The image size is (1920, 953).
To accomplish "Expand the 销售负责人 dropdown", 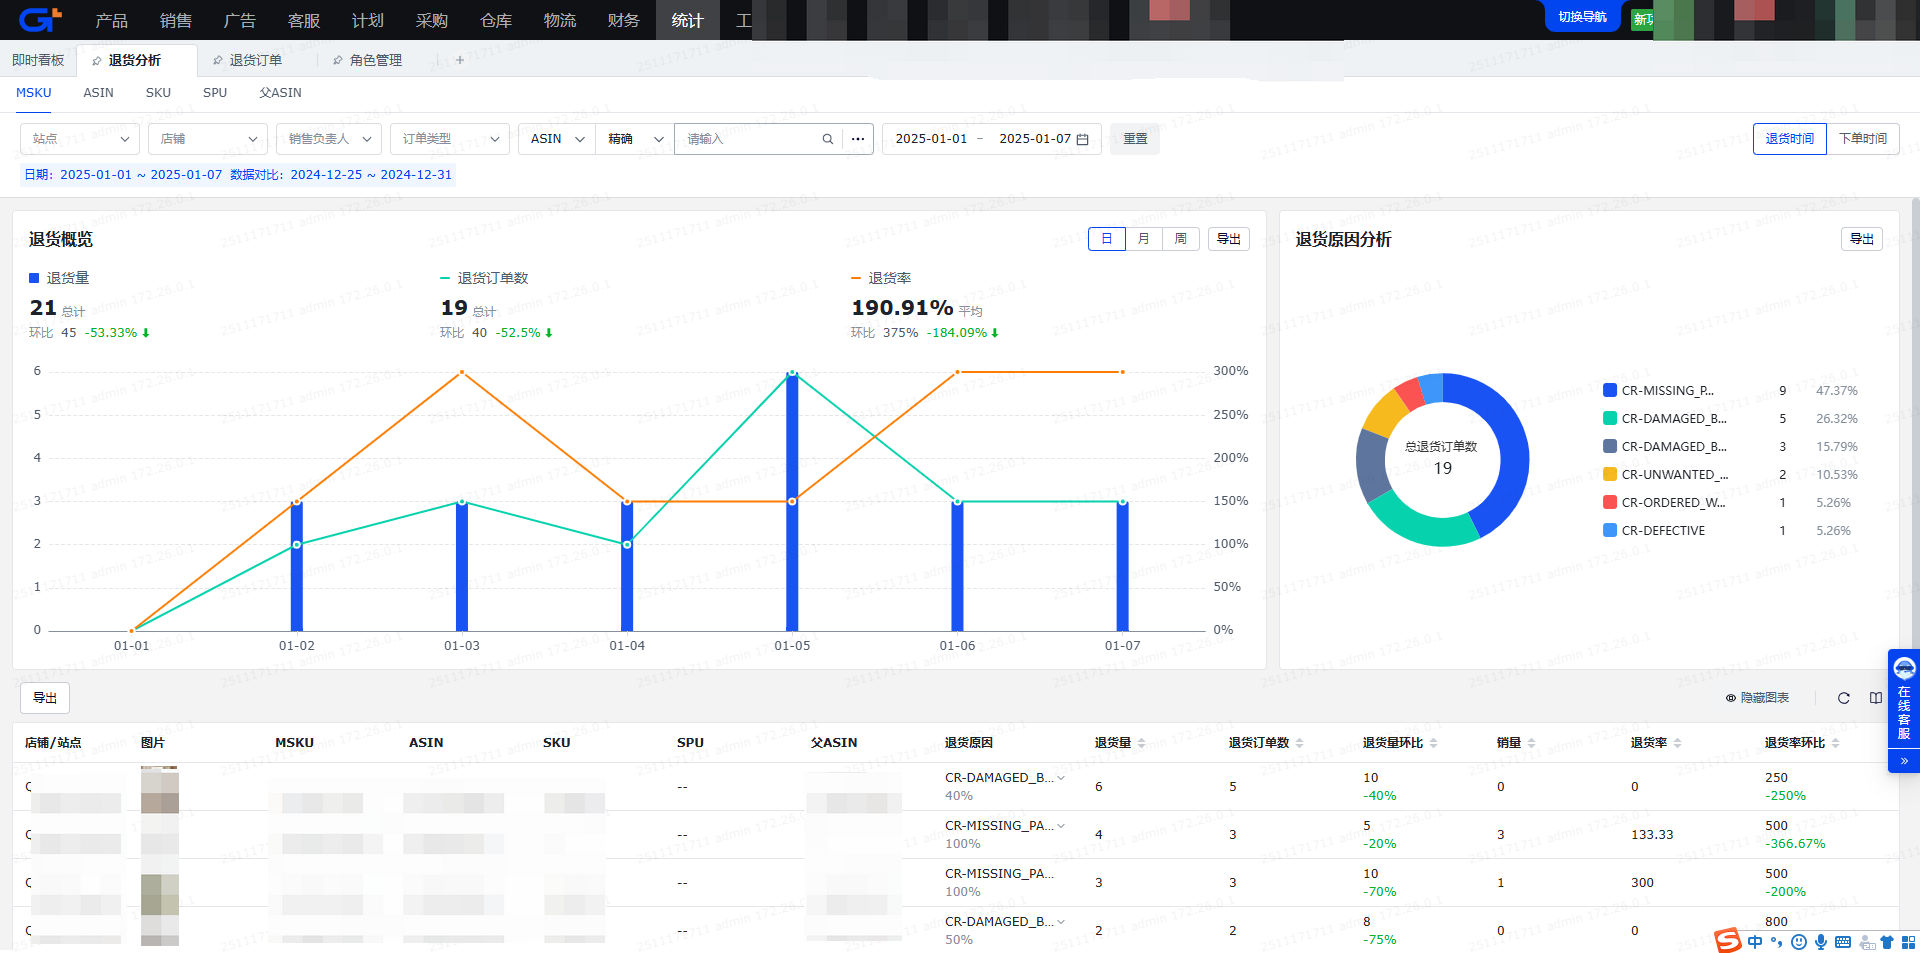I will click(x=328, y=139).
